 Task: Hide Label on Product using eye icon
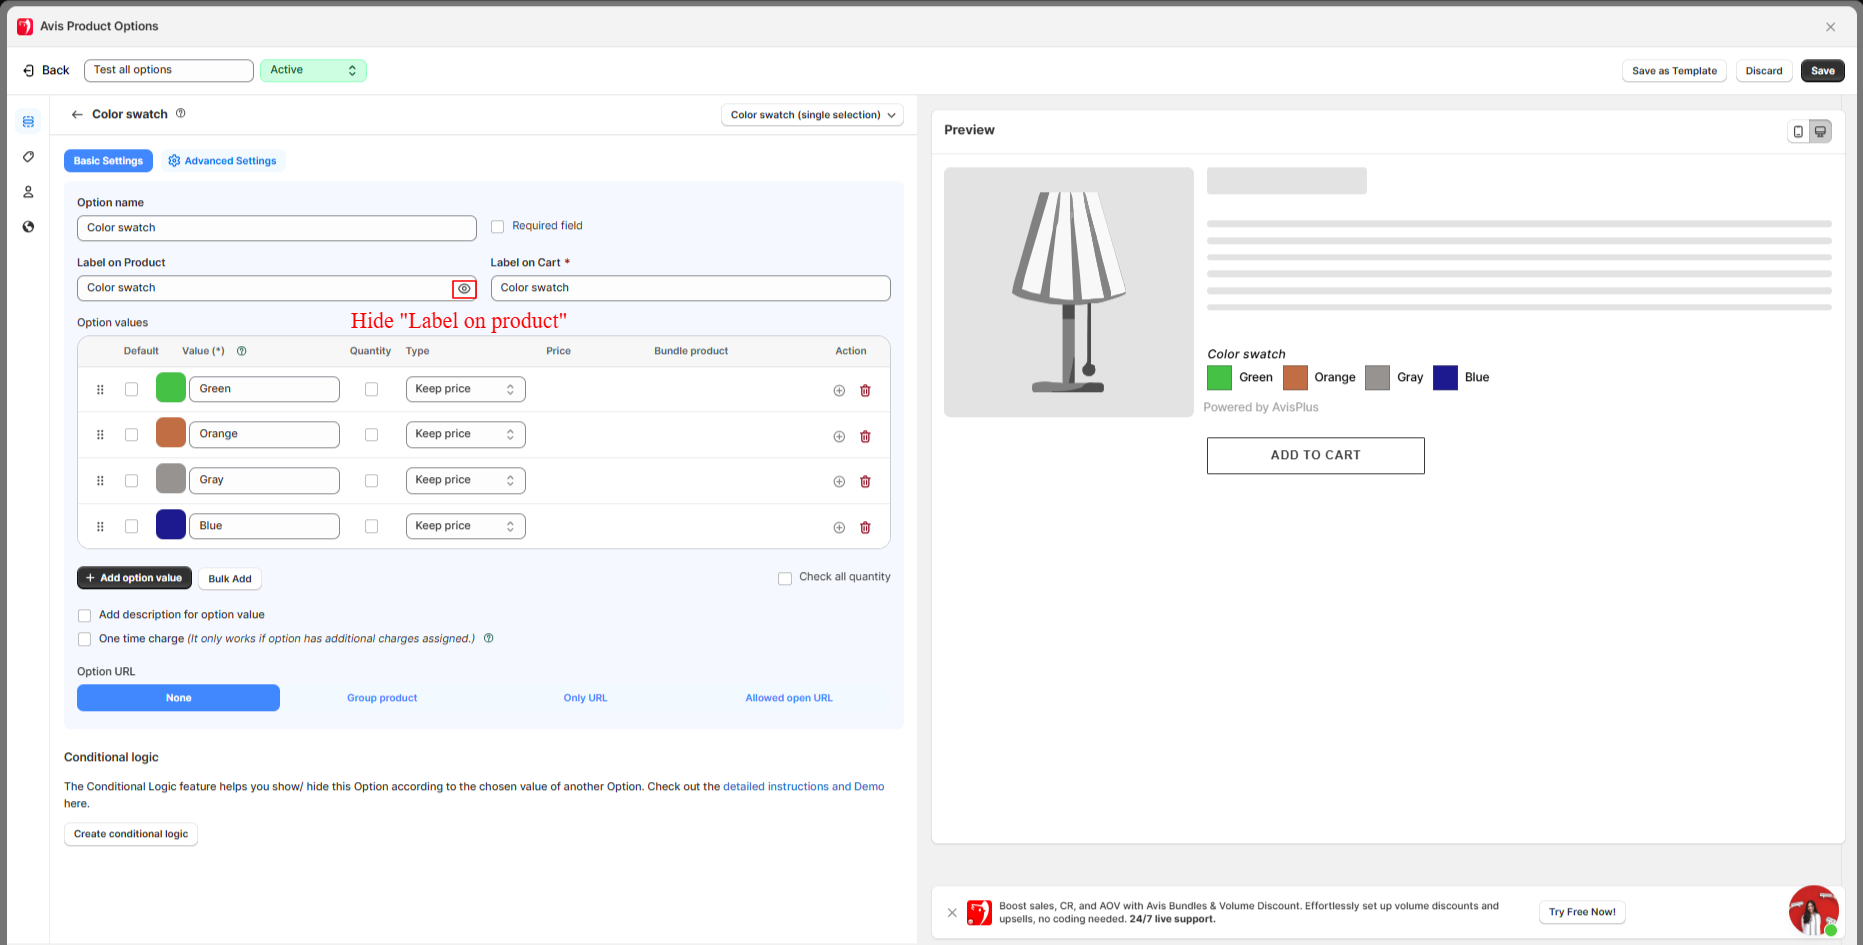click(x=464, y=288)
